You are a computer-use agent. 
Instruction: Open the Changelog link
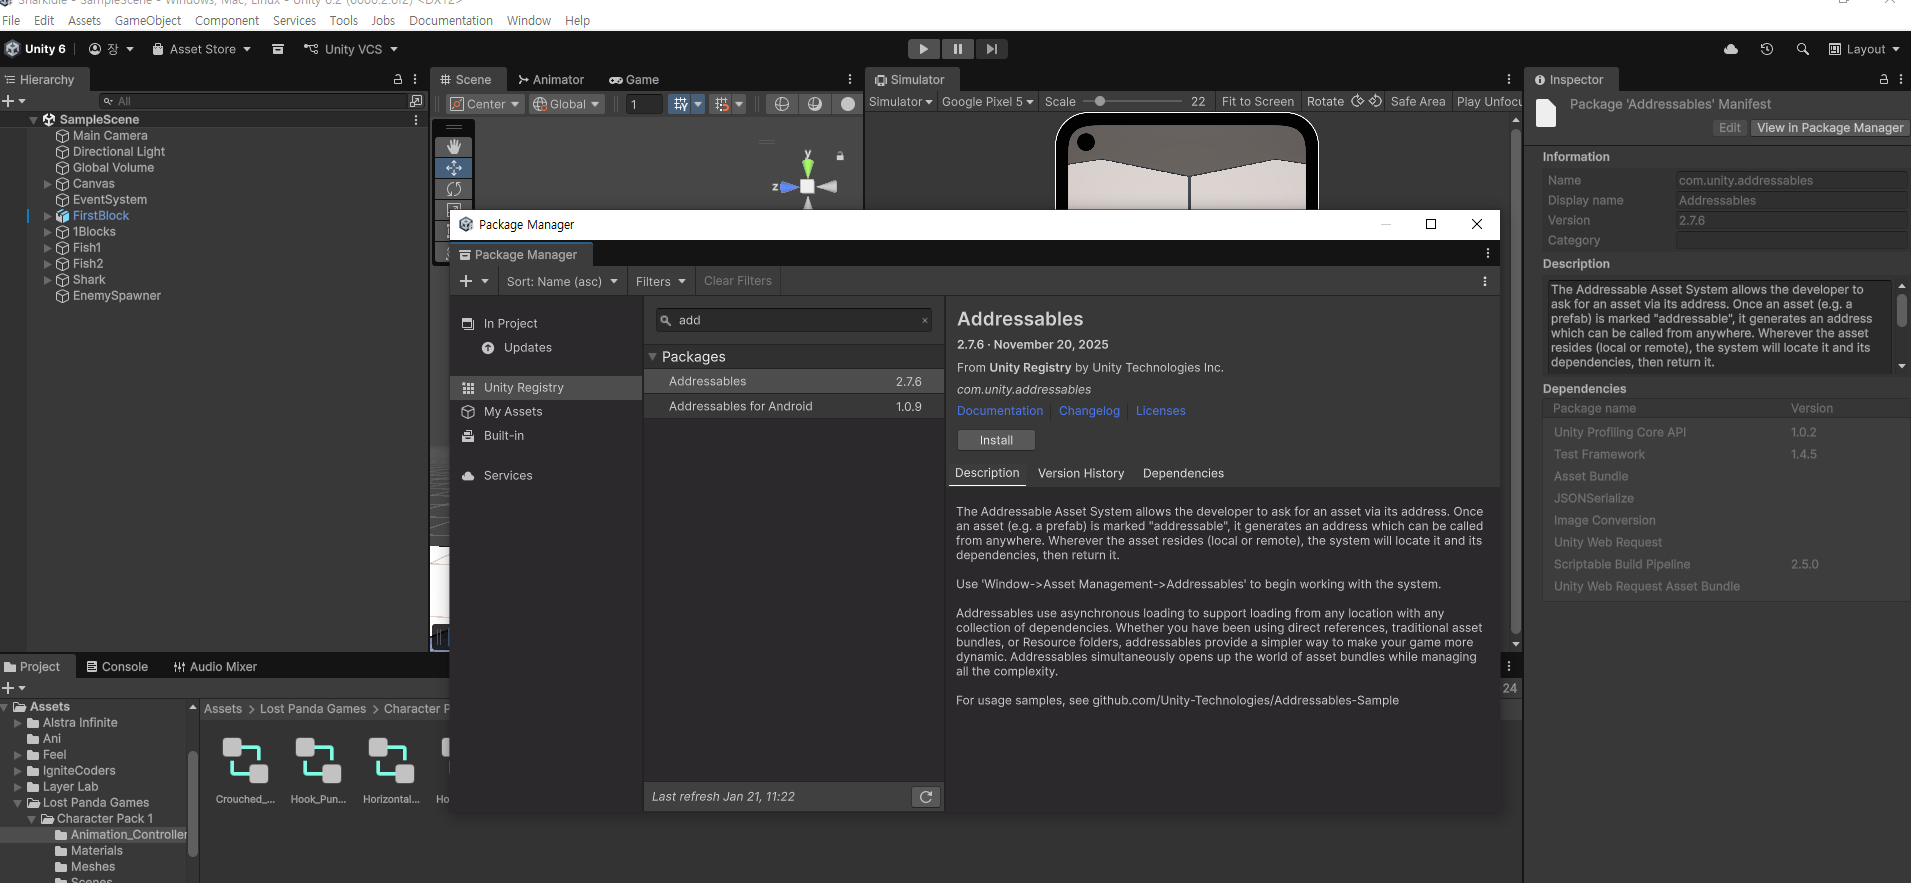(x=1089, y=411)
